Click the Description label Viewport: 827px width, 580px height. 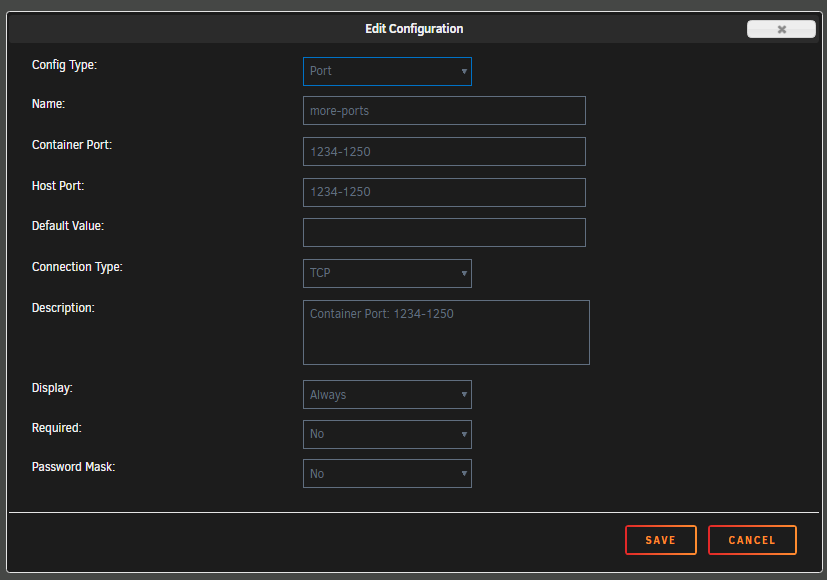(x=63, y=308)
